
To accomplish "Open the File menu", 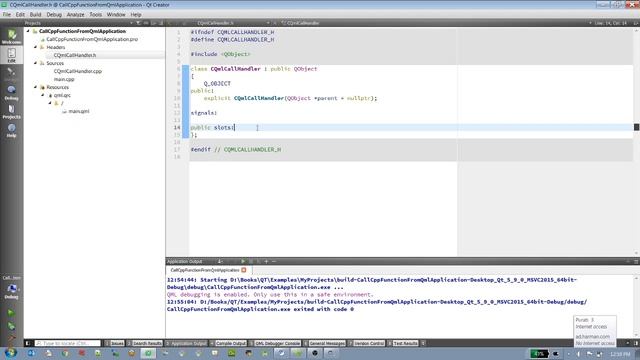I will [x=7, y=14].
